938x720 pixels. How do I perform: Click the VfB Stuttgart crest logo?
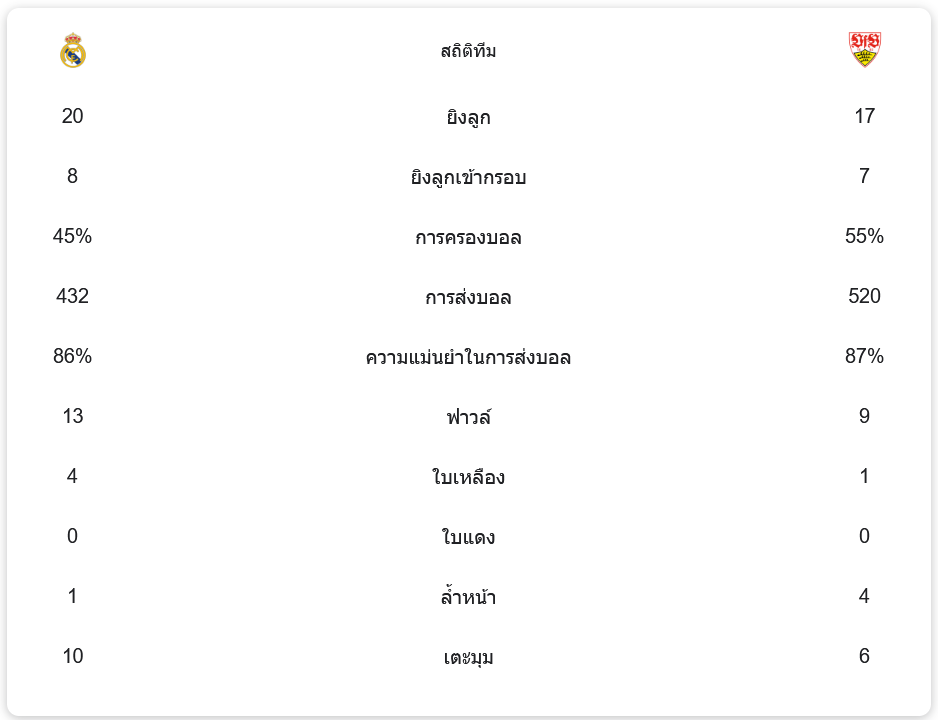tap(864, 50)
